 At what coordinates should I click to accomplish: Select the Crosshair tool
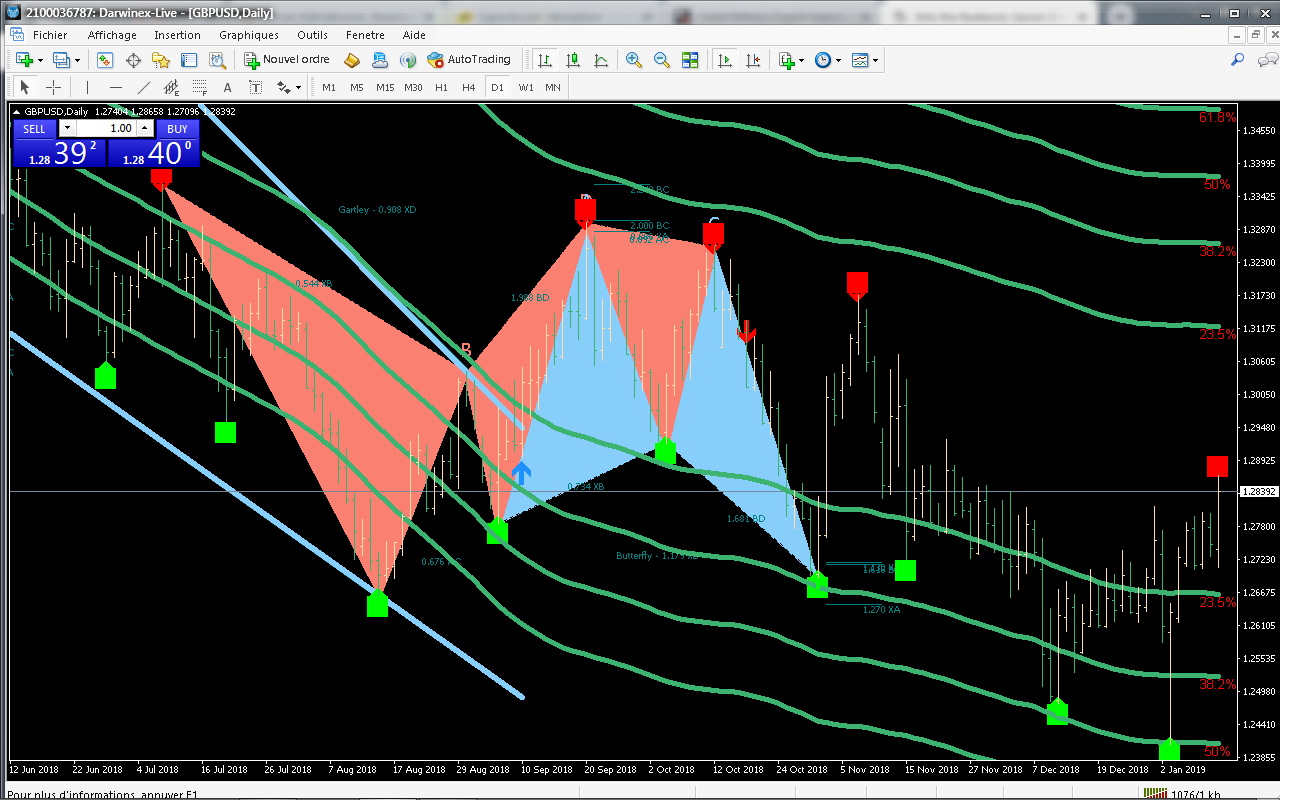coord(54,87)
